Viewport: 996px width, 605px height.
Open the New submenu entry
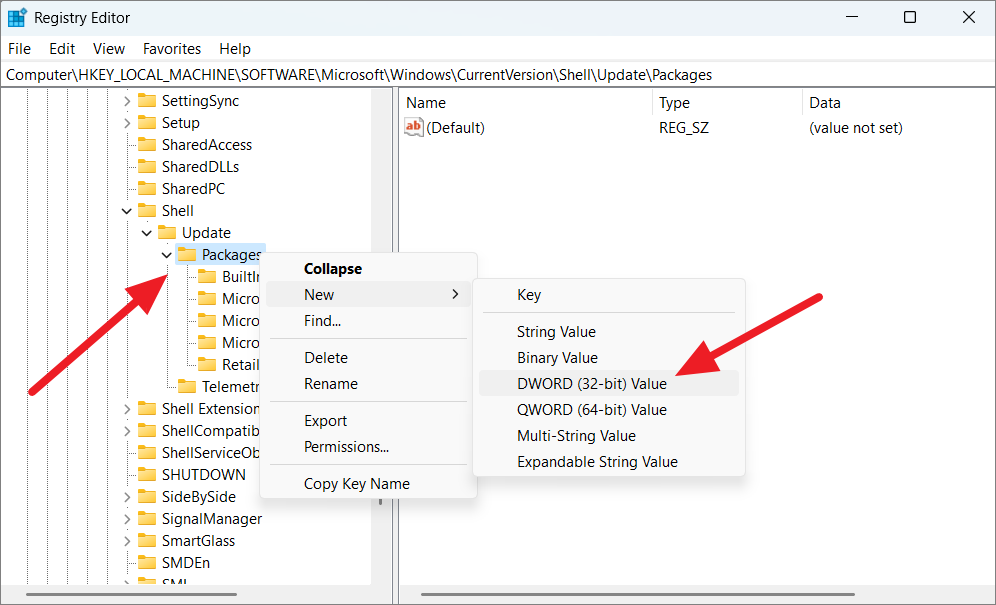(368, 295)
